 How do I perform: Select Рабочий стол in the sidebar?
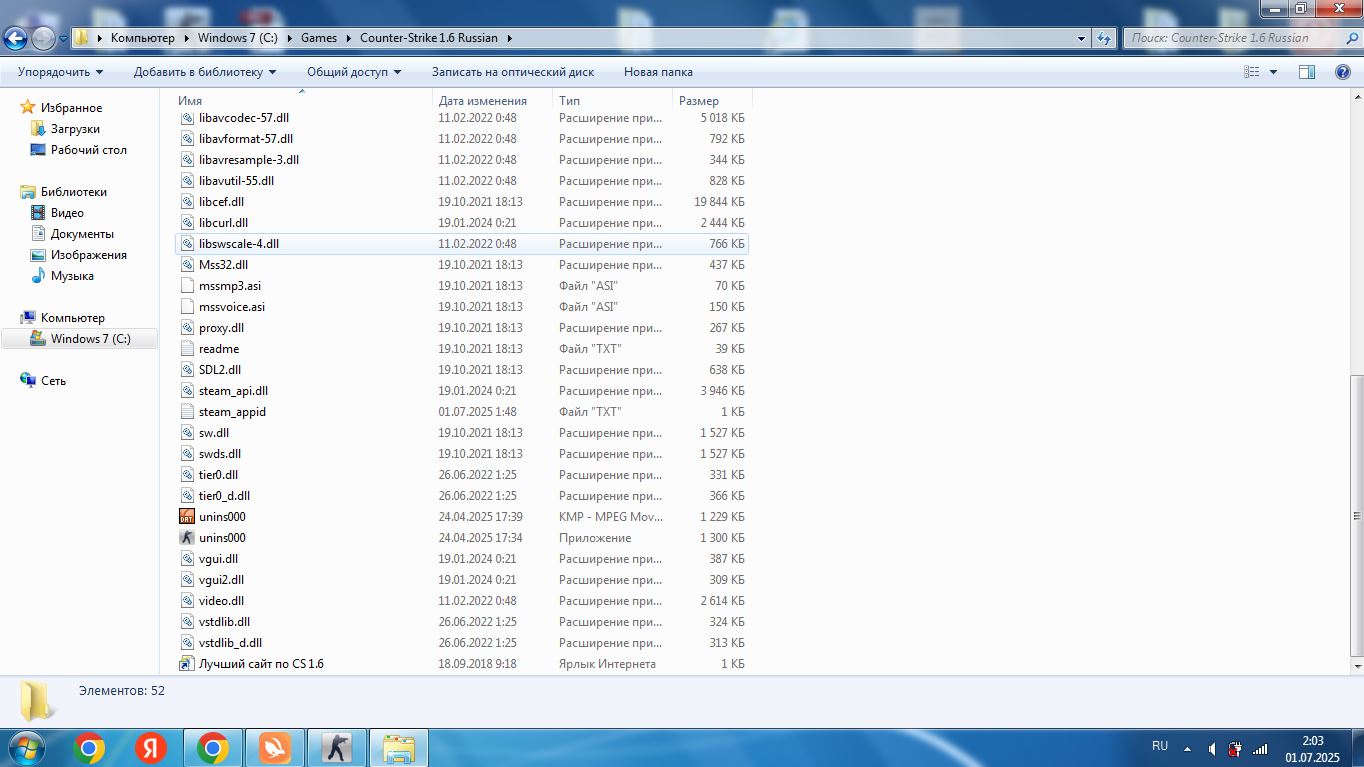click(88, 150)
